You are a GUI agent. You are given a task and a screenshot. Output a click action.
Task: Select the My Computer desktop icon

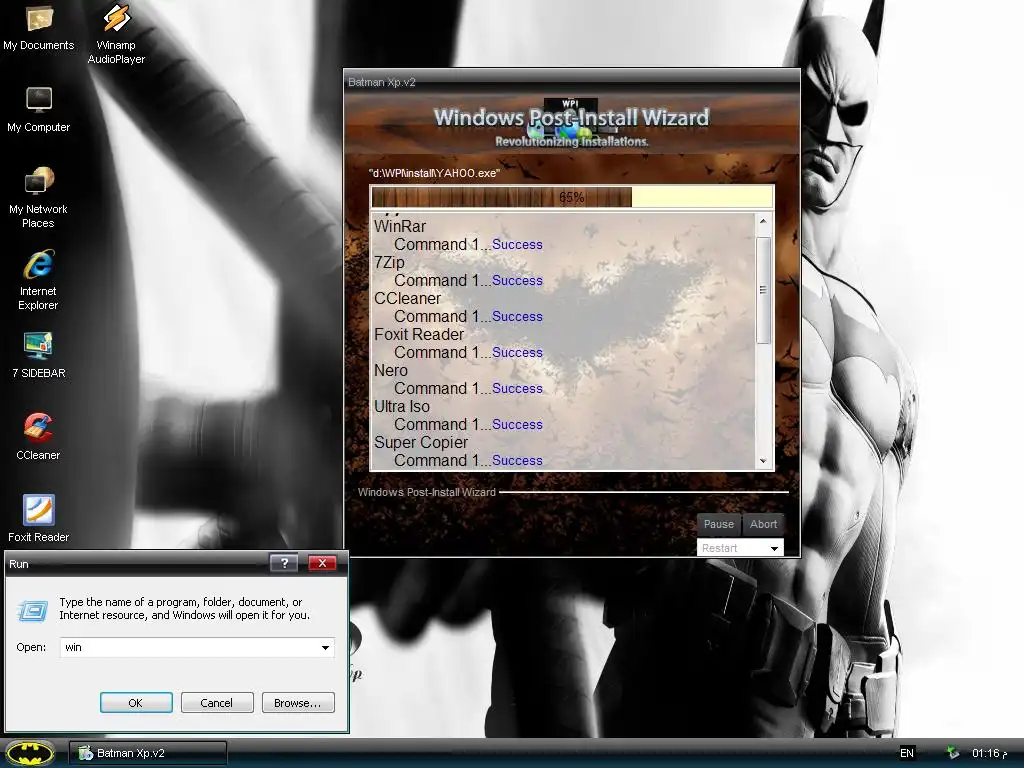39,110
